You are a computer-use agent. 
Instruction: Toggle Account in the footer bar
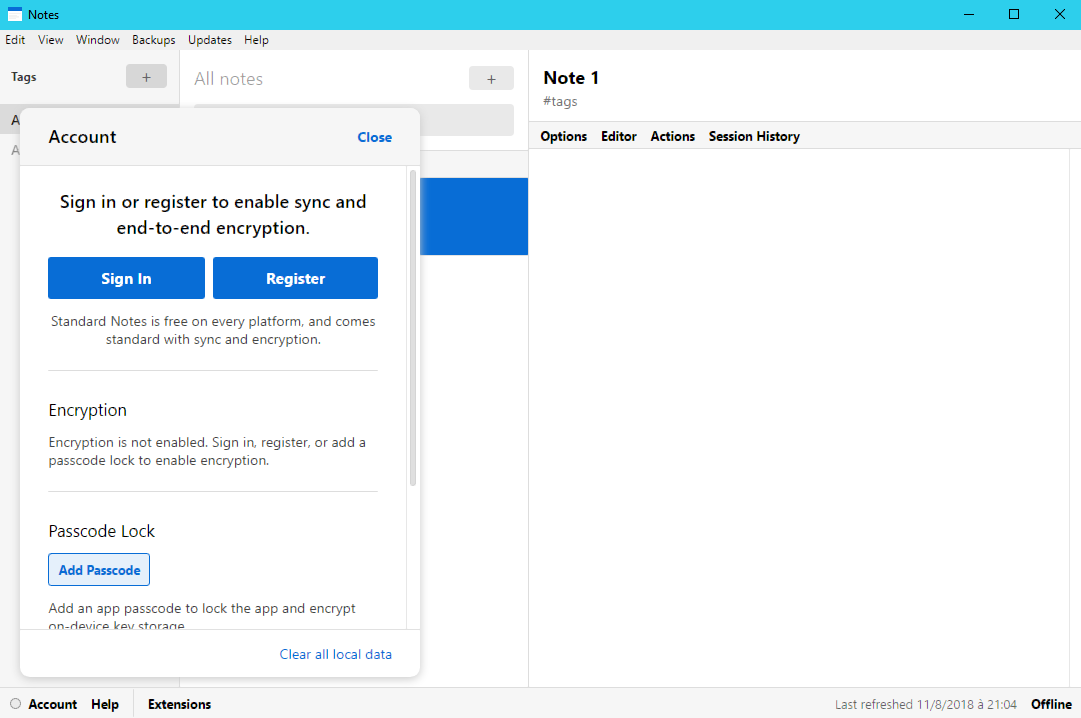(52, 704)
